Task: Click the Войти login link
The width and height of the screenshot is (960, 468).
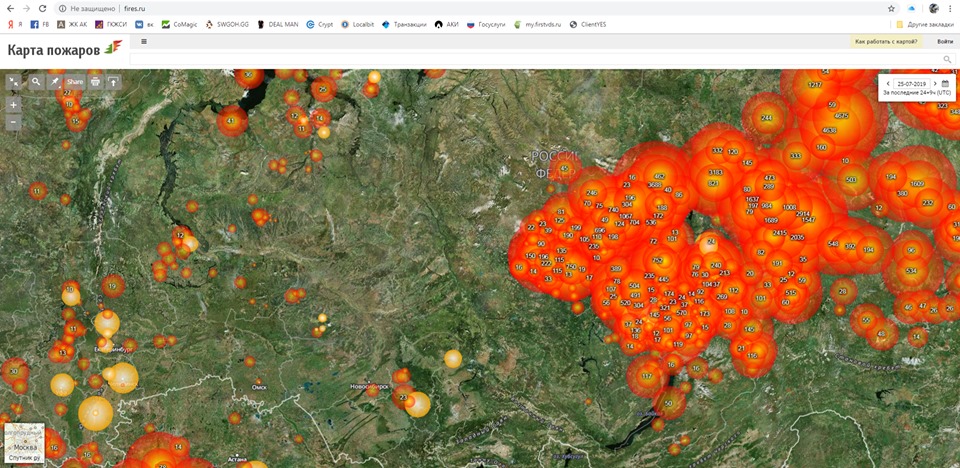Action: (944, 41)
